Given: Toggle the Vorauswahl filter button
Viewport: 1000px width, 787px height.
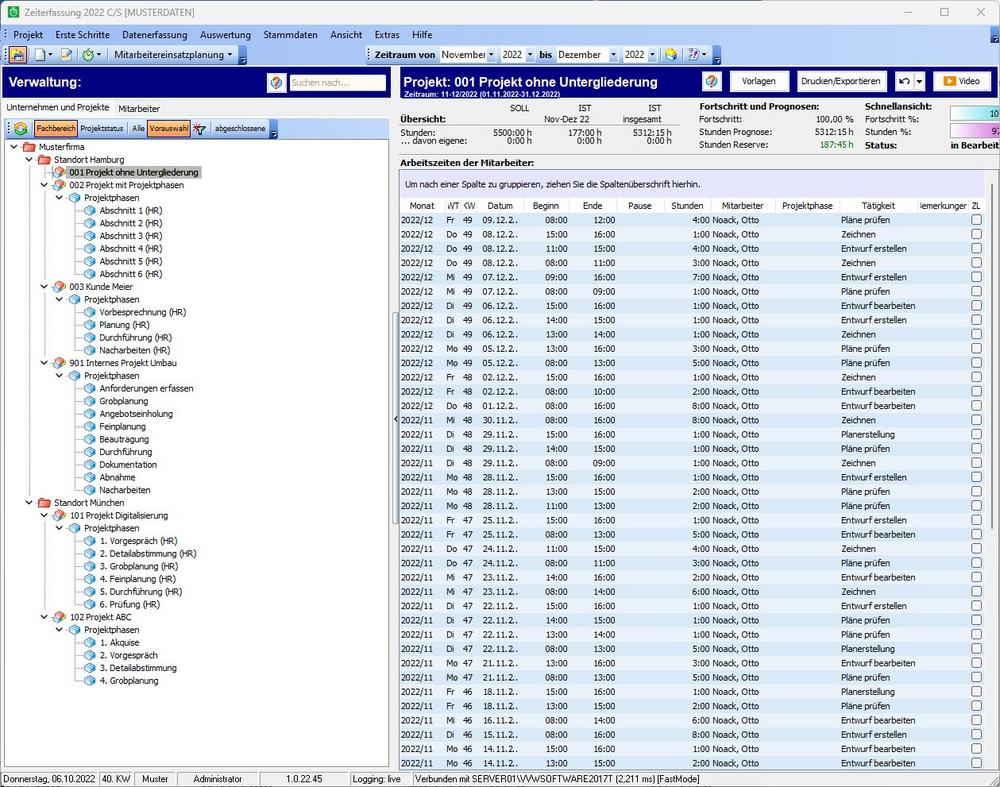Looking at the screenshot, I should point(168,129).
